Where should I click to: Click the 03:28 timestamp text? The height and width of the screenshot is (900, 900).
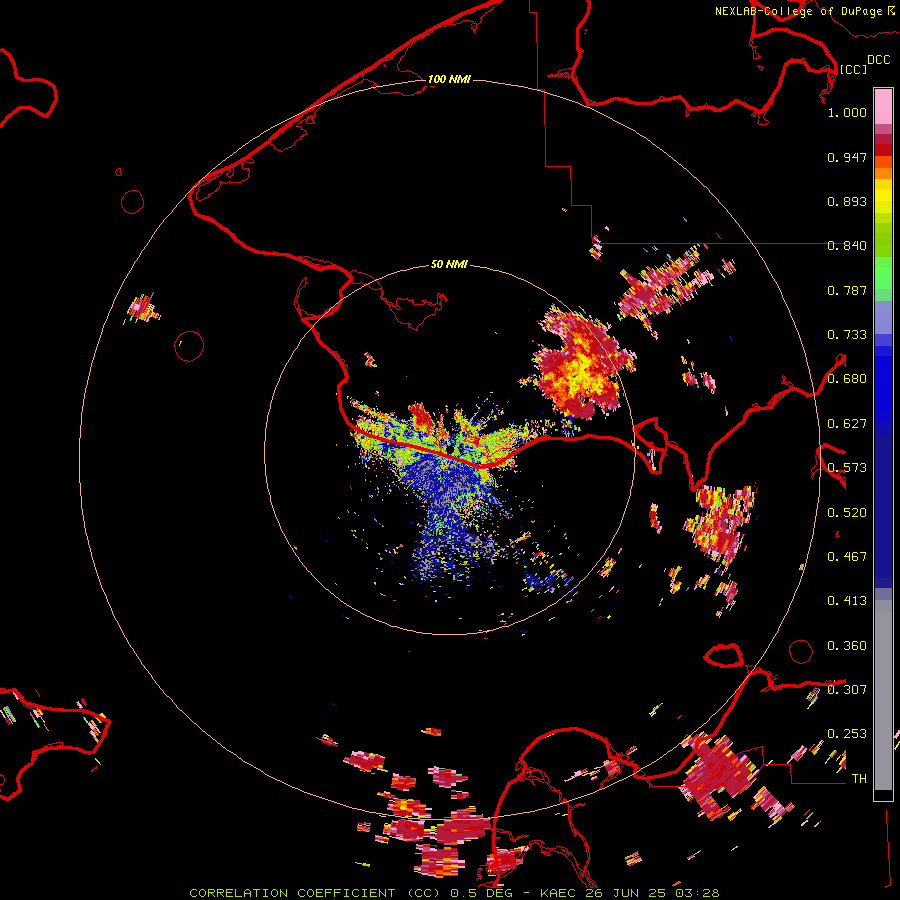[x=697, y=893]
